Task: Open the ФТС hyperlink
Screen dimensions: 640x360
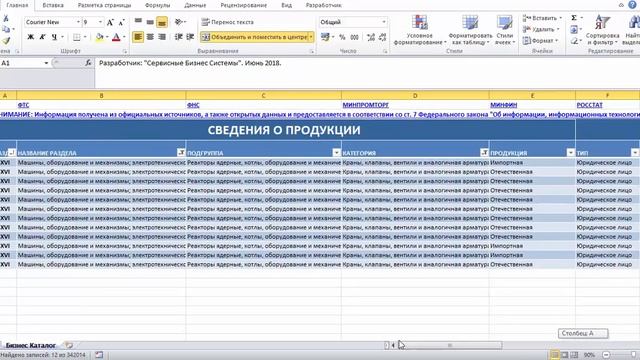Action: (x=23, y=105)
